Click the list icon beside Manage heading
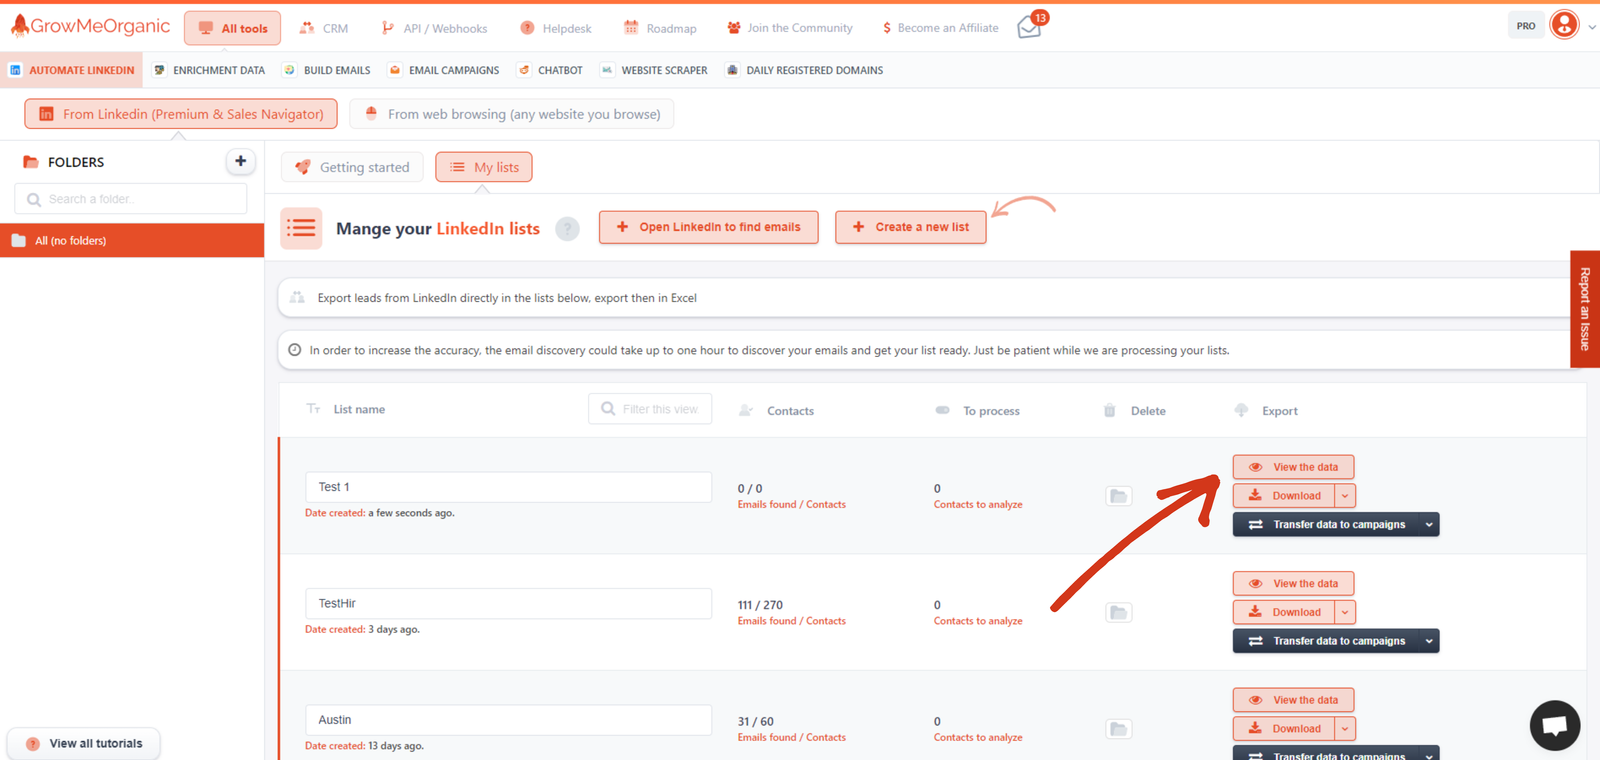The height and width of the screenshot is (760, 1600). click(301, 228)
